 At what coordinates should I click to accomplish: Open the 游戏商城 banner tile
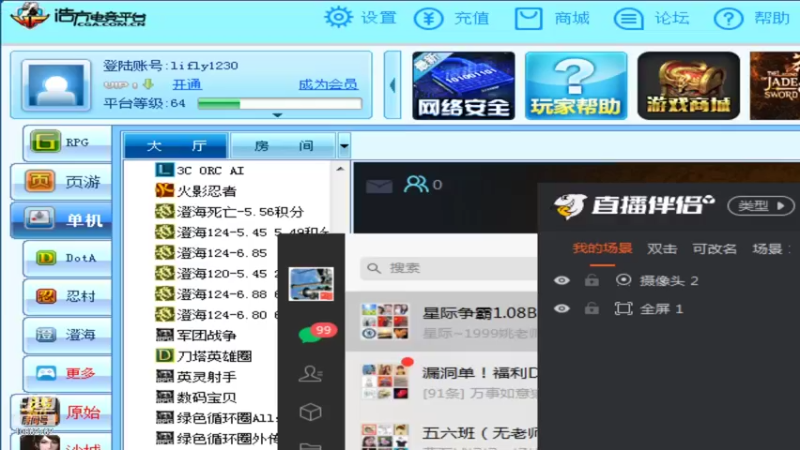688,86
